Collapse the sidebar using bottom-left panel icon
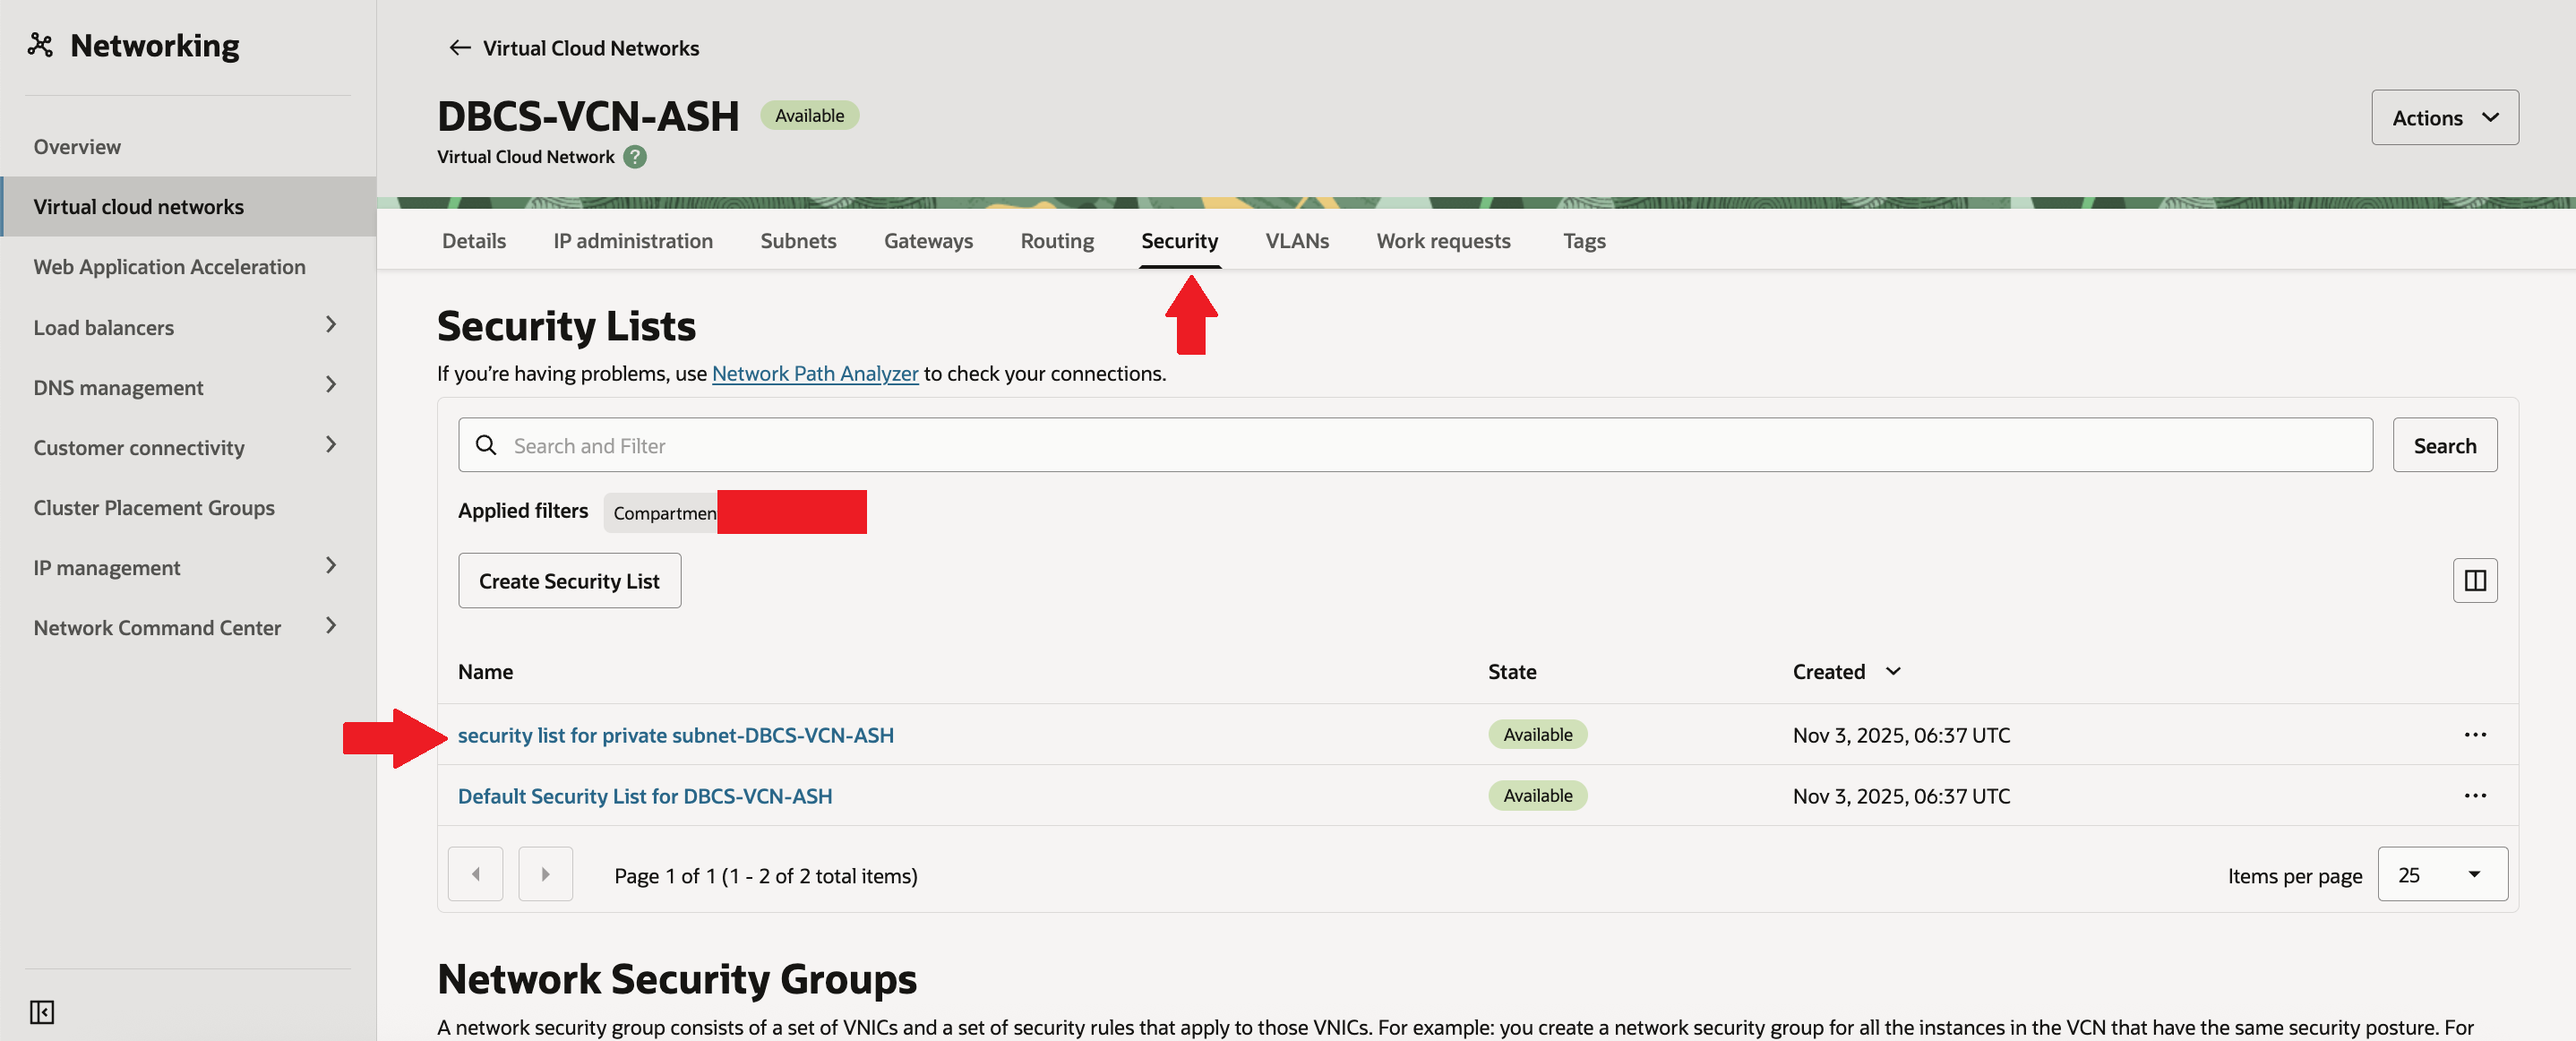Image resolution: width=2576 pixels, height=1041 pixels. click(41, 1012)
